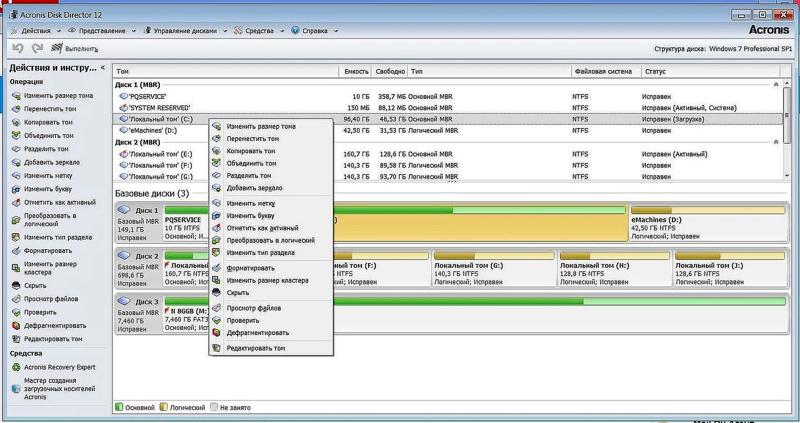800x423 pixels.
Task: Choose Копировать том in the context menu
Action: [251, 151]
